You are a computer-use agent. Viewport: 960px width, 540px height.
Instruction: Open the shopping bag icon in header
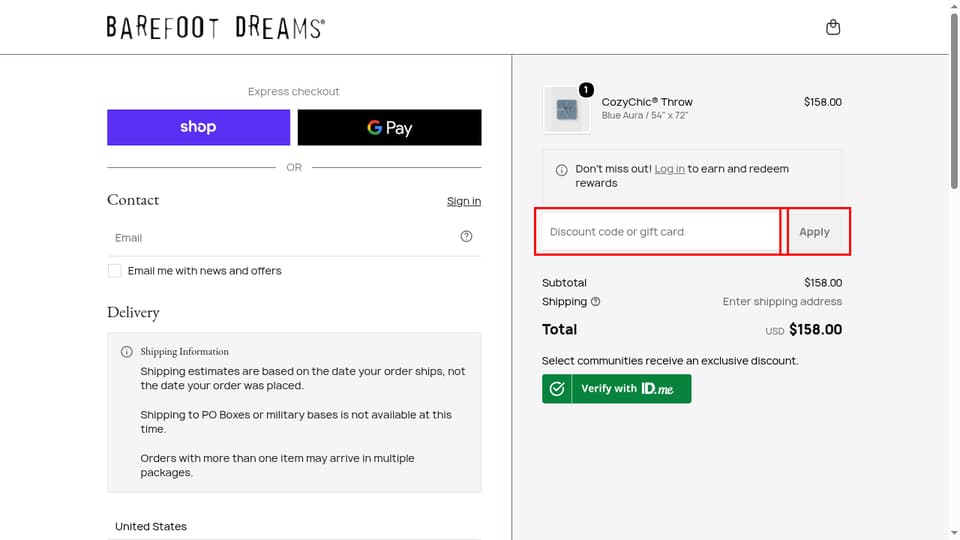pyautogui.click(x=833, y=27)
